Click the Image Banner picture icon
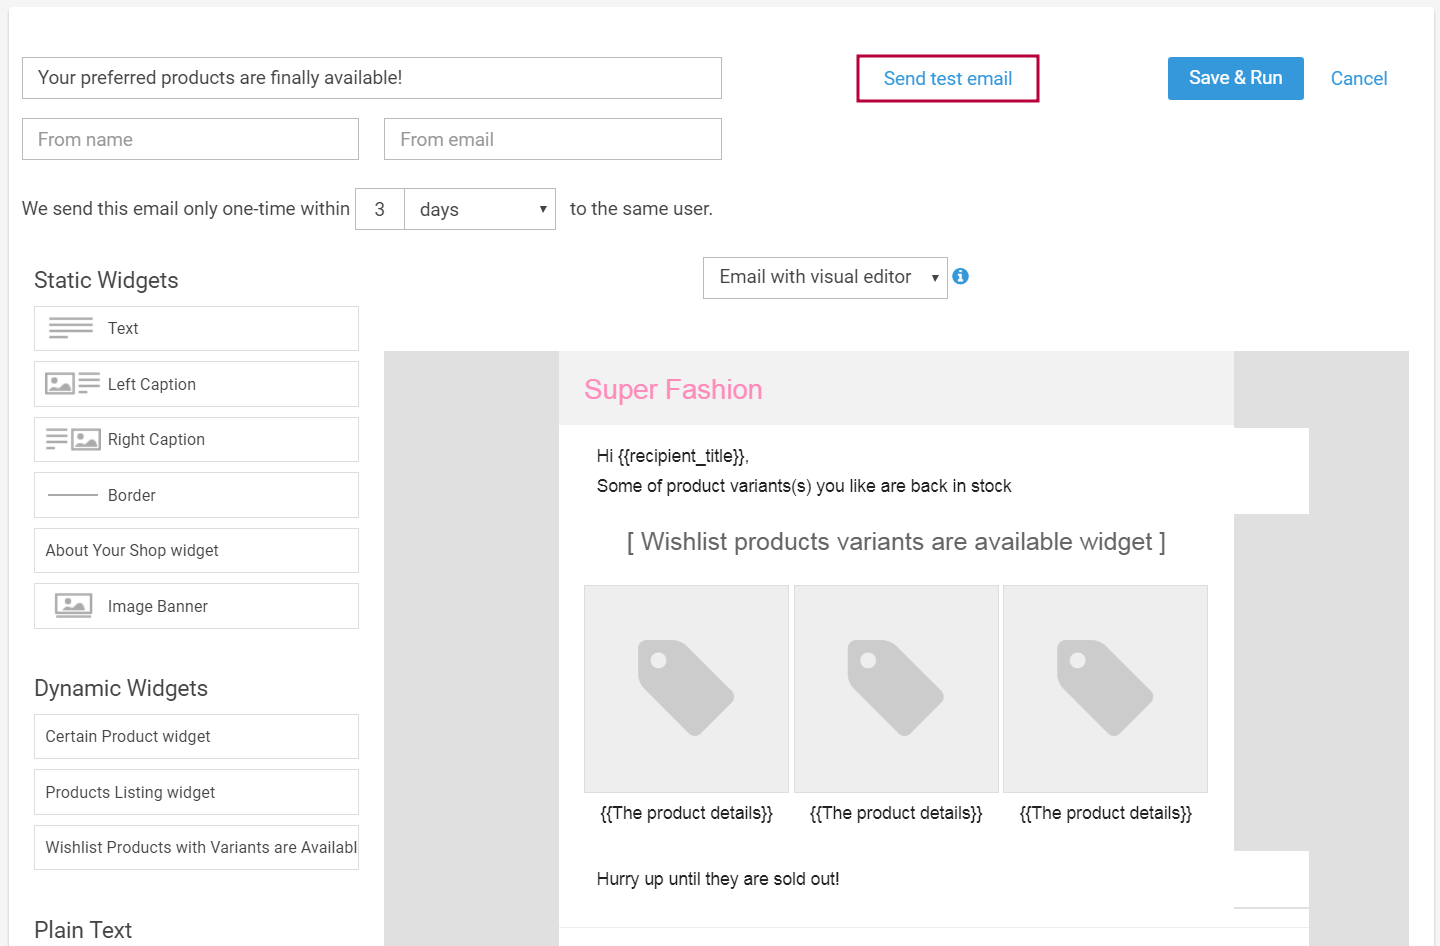Screen dimensions: 1440x946 coord(74,605)
